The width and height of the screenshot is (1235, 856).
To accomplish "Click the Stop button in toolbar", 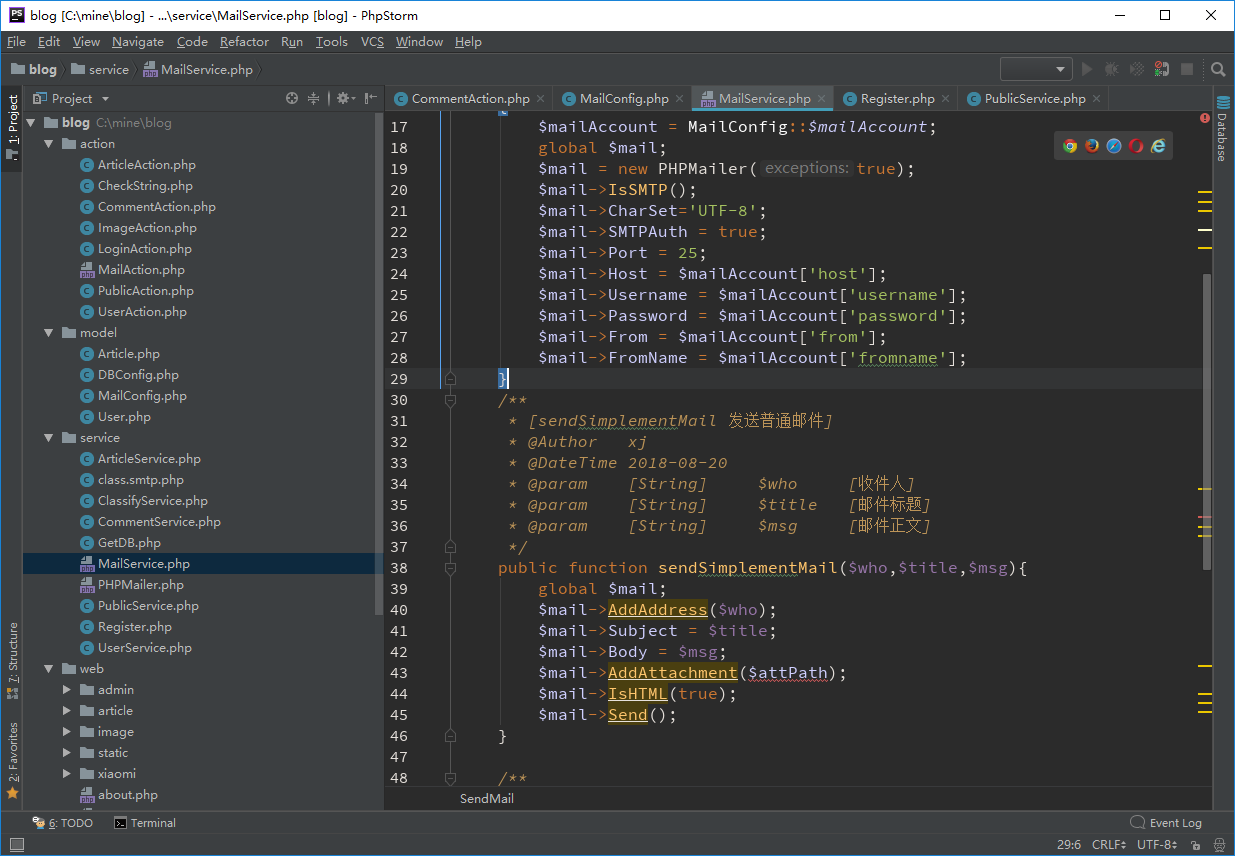I will tap(1187, 69).
